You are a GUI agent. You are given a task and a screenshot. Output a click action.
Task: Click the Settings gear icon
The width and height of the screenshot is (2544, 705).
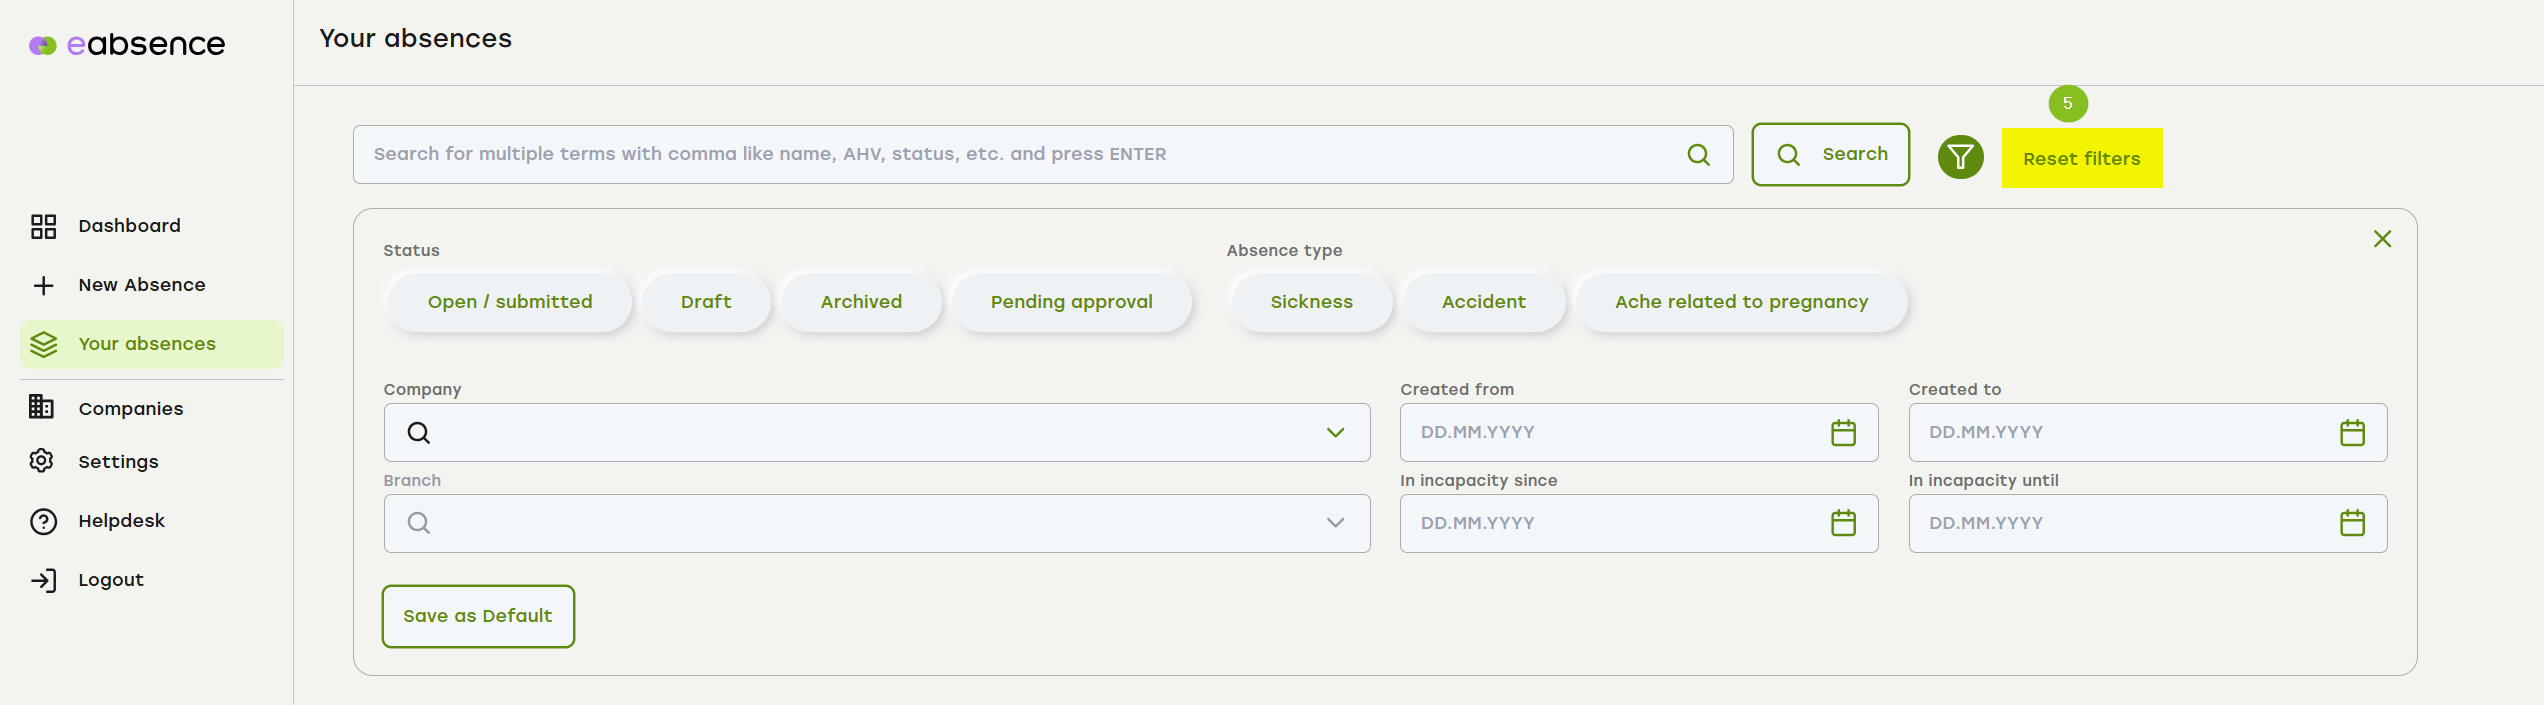click(x=41, y=461)
